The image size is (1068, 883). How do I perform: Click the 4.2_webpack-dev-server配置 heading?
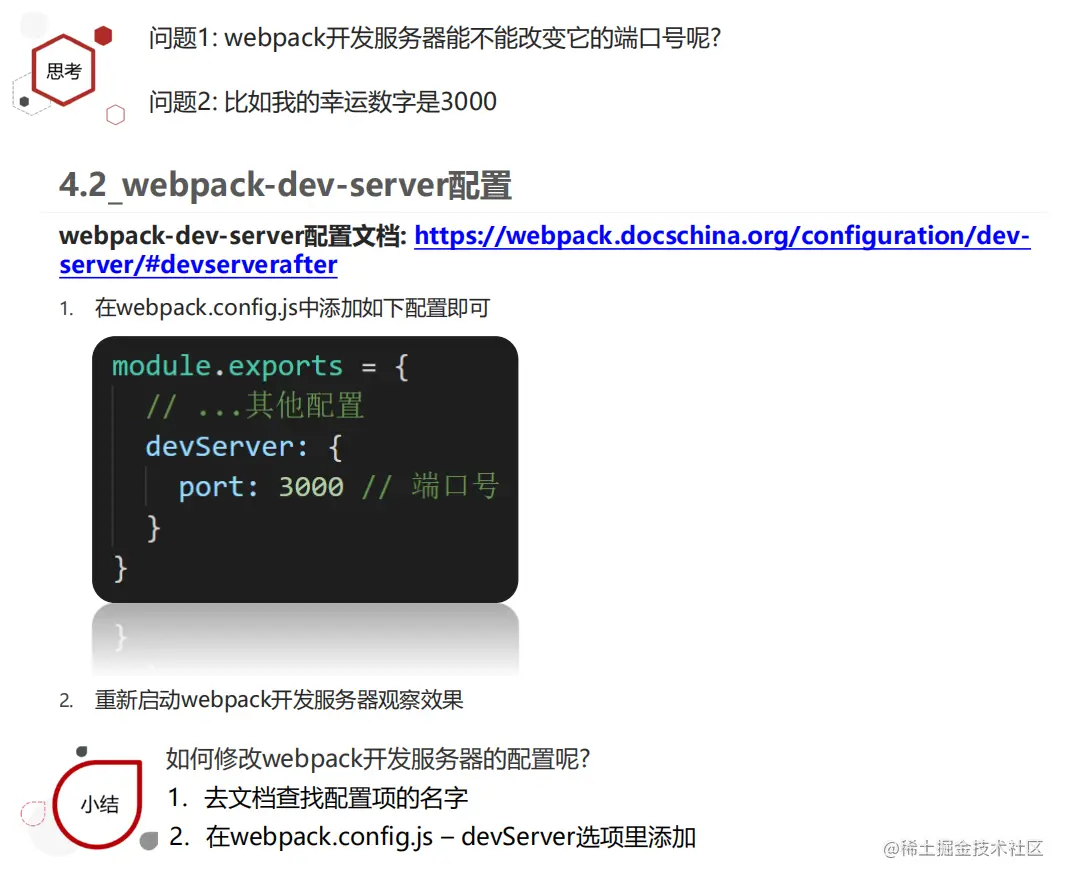[285, 185]
